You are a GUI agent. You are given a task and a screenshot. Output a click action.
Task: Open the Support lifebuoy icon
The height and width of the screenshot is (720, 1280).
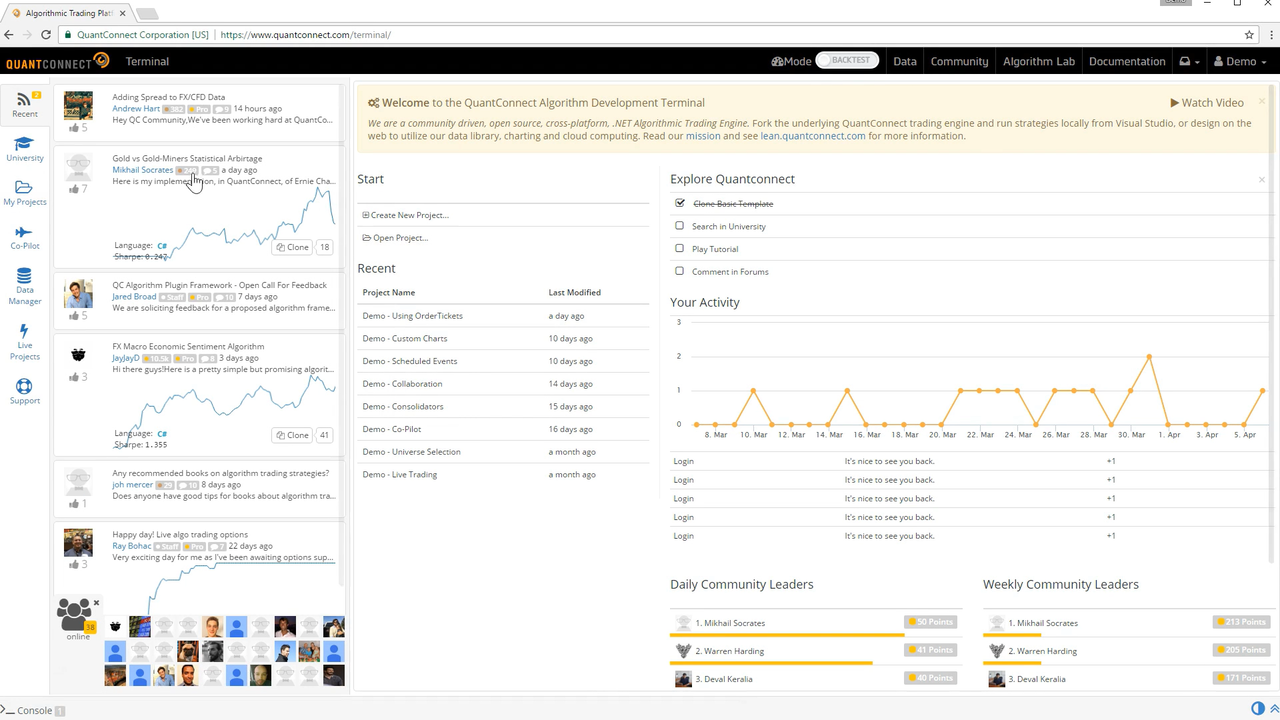(x=24, y=387)
